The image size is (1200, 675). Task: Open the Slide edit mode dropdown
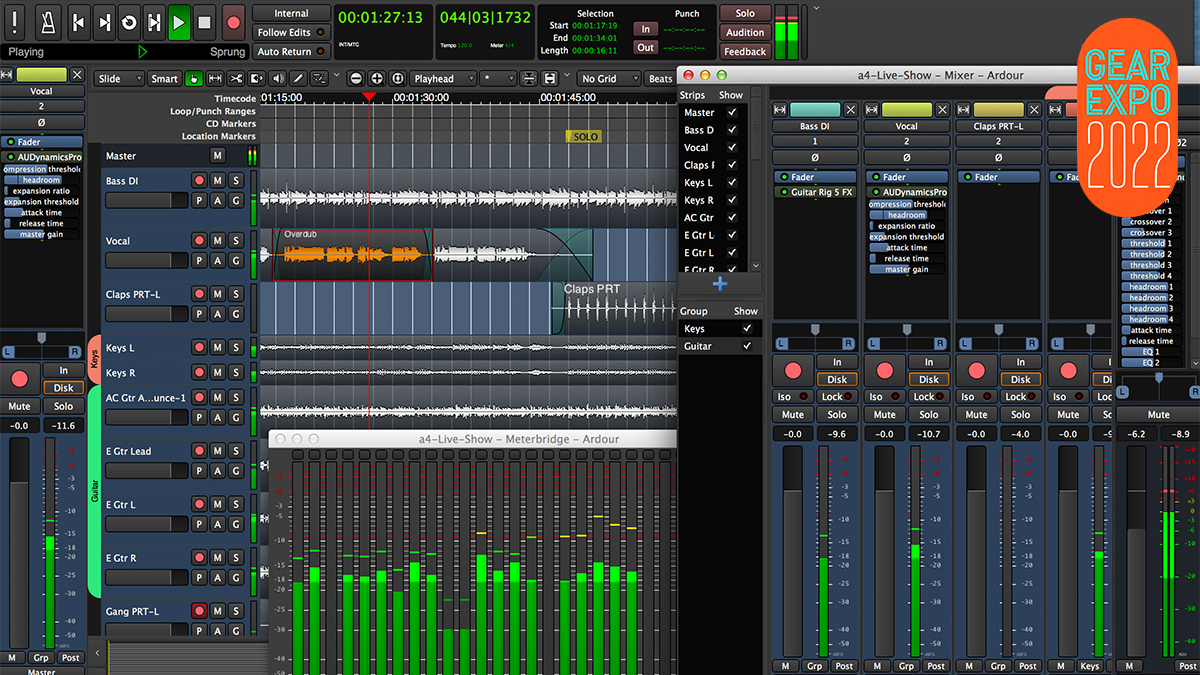pos(119,79)
